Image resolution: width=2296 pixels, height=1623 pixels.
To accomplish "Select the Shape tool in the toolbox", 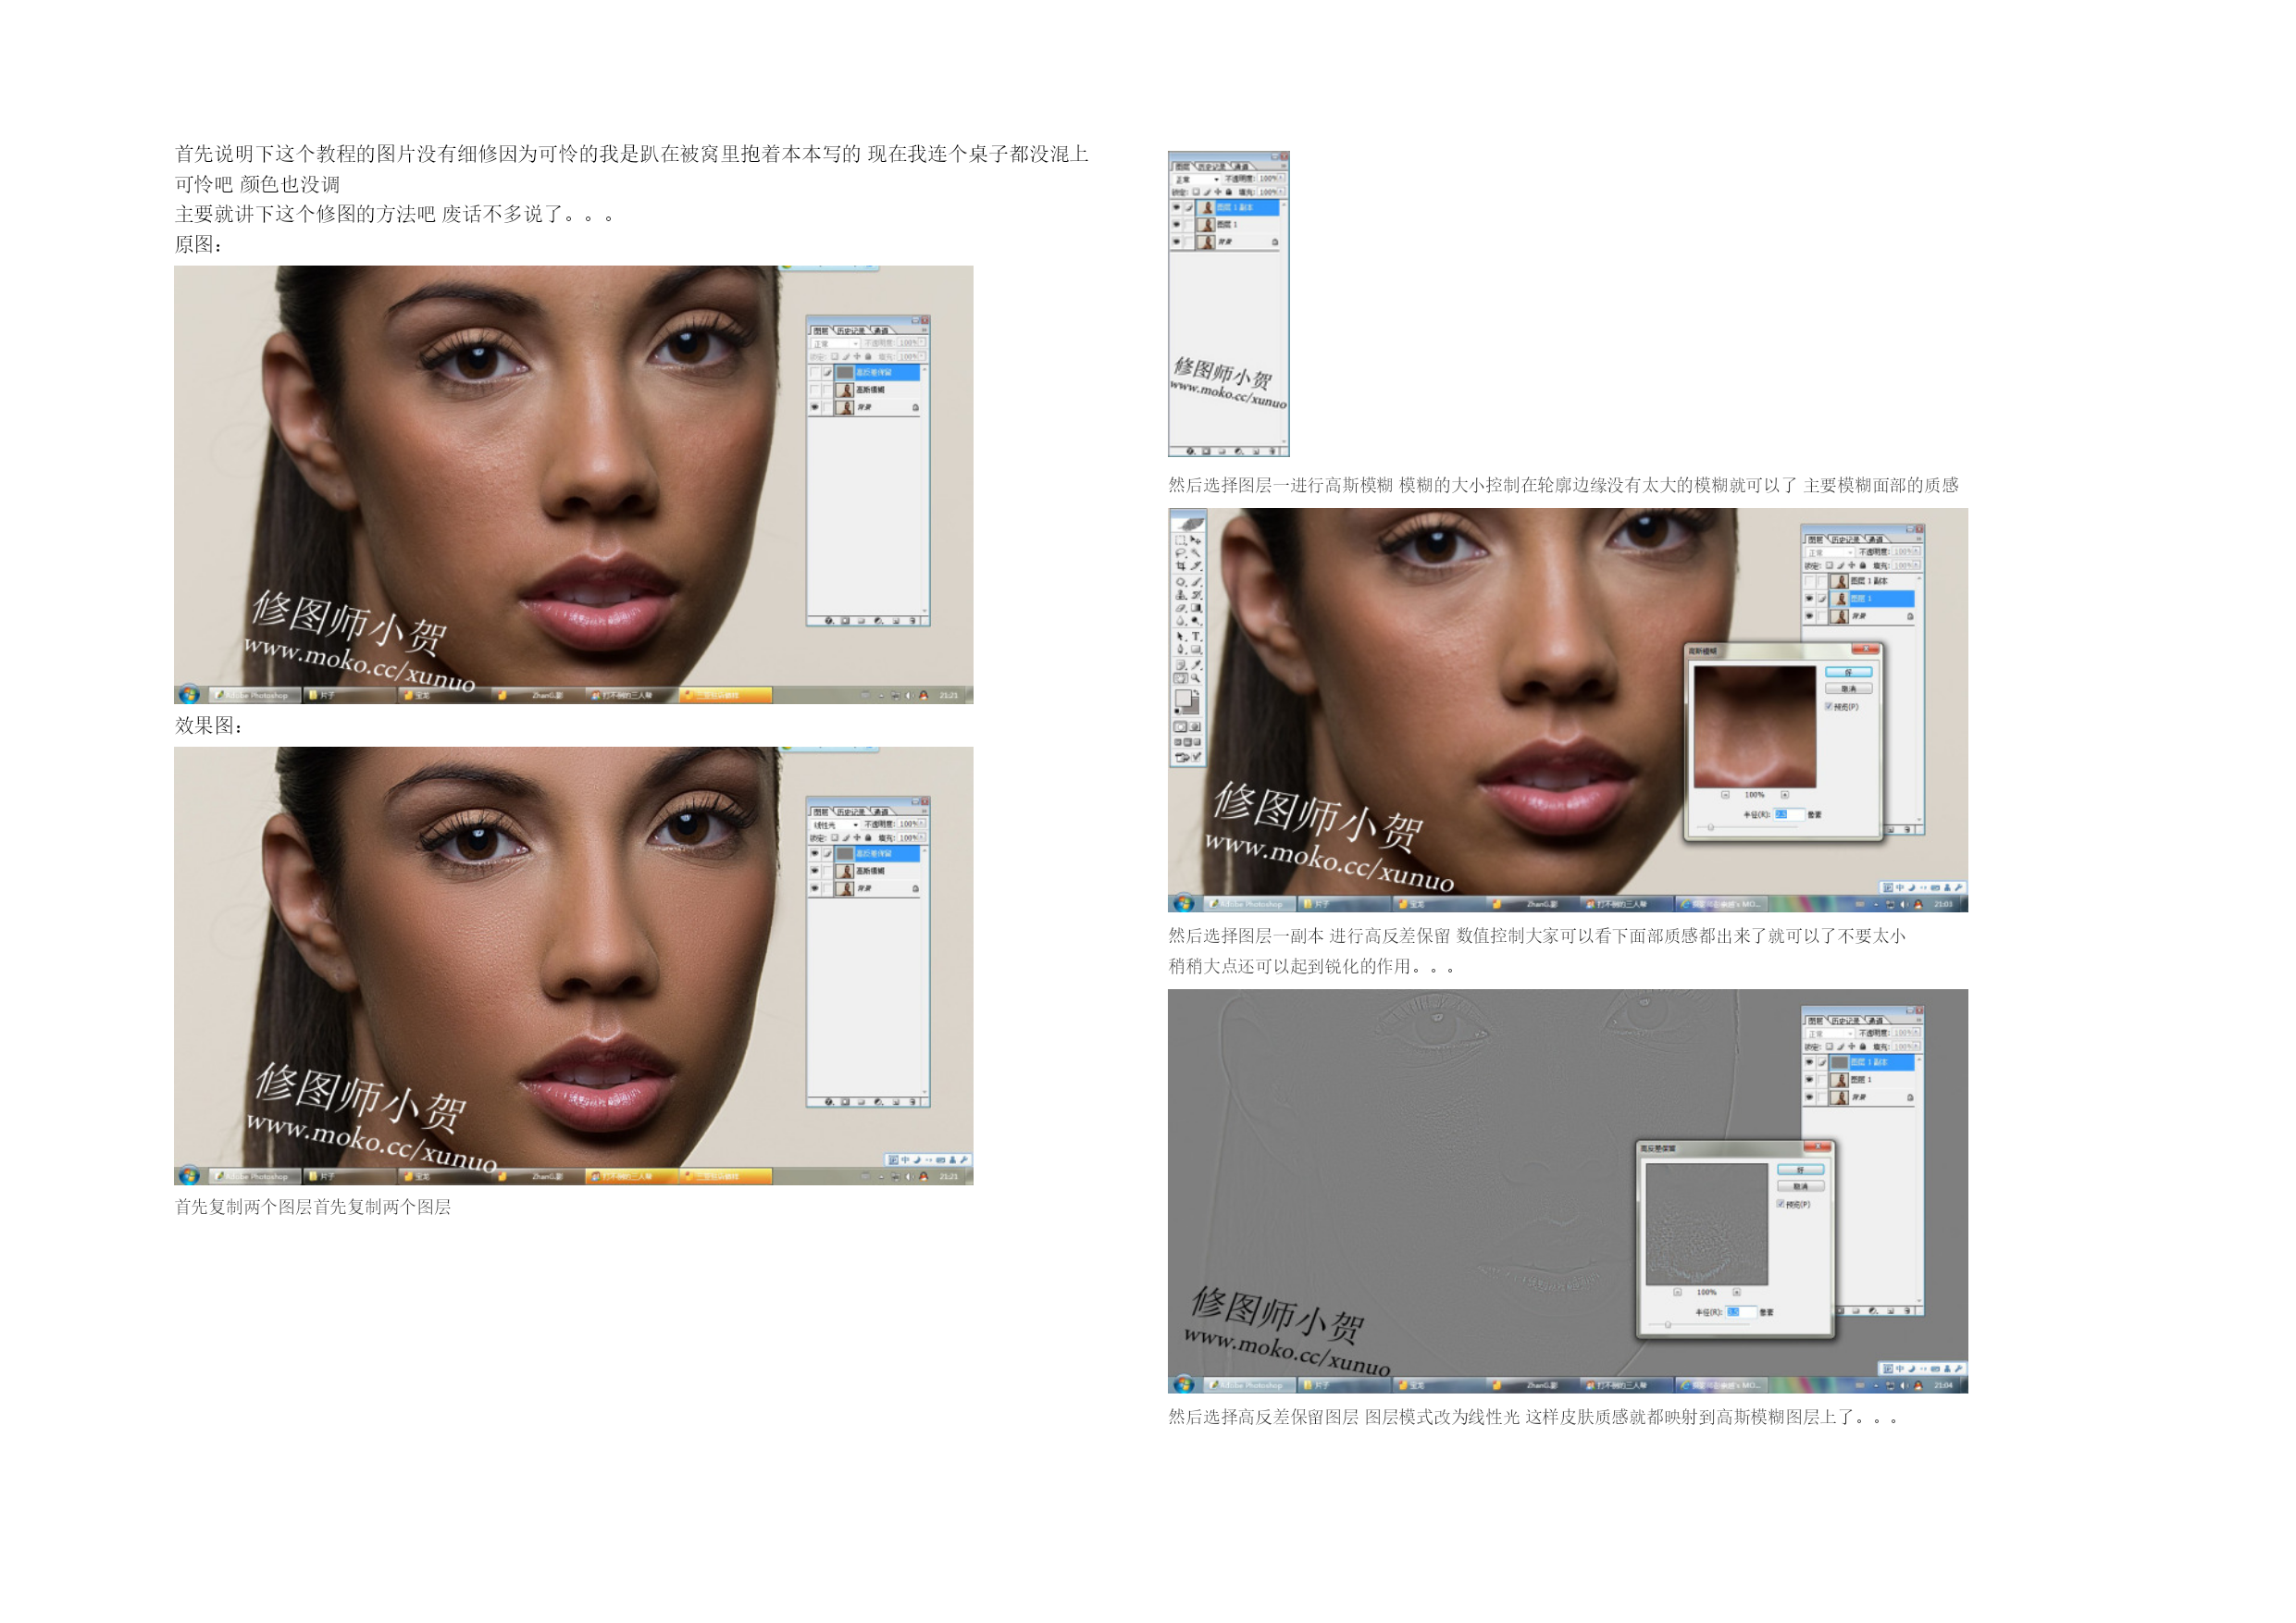I will 1196,650.
